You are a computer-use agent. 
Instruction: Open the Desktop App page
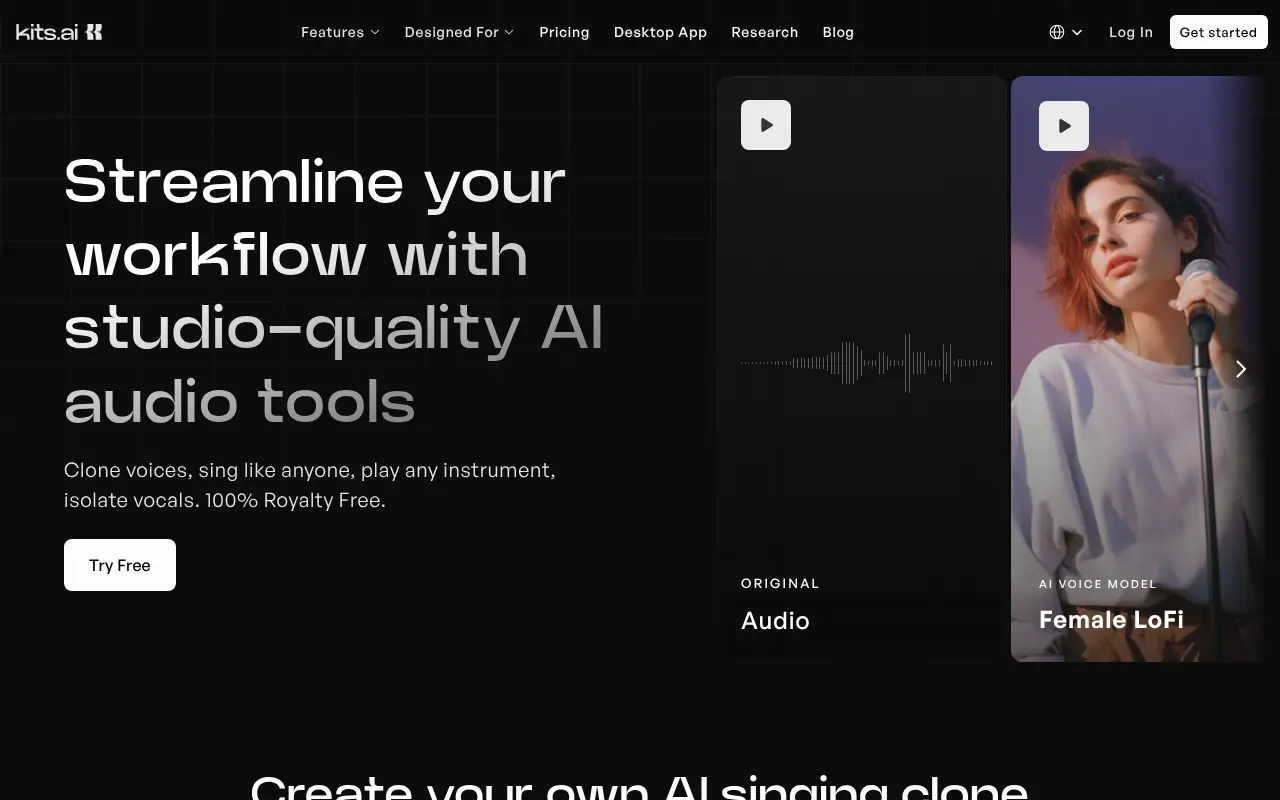pos(660,32)
